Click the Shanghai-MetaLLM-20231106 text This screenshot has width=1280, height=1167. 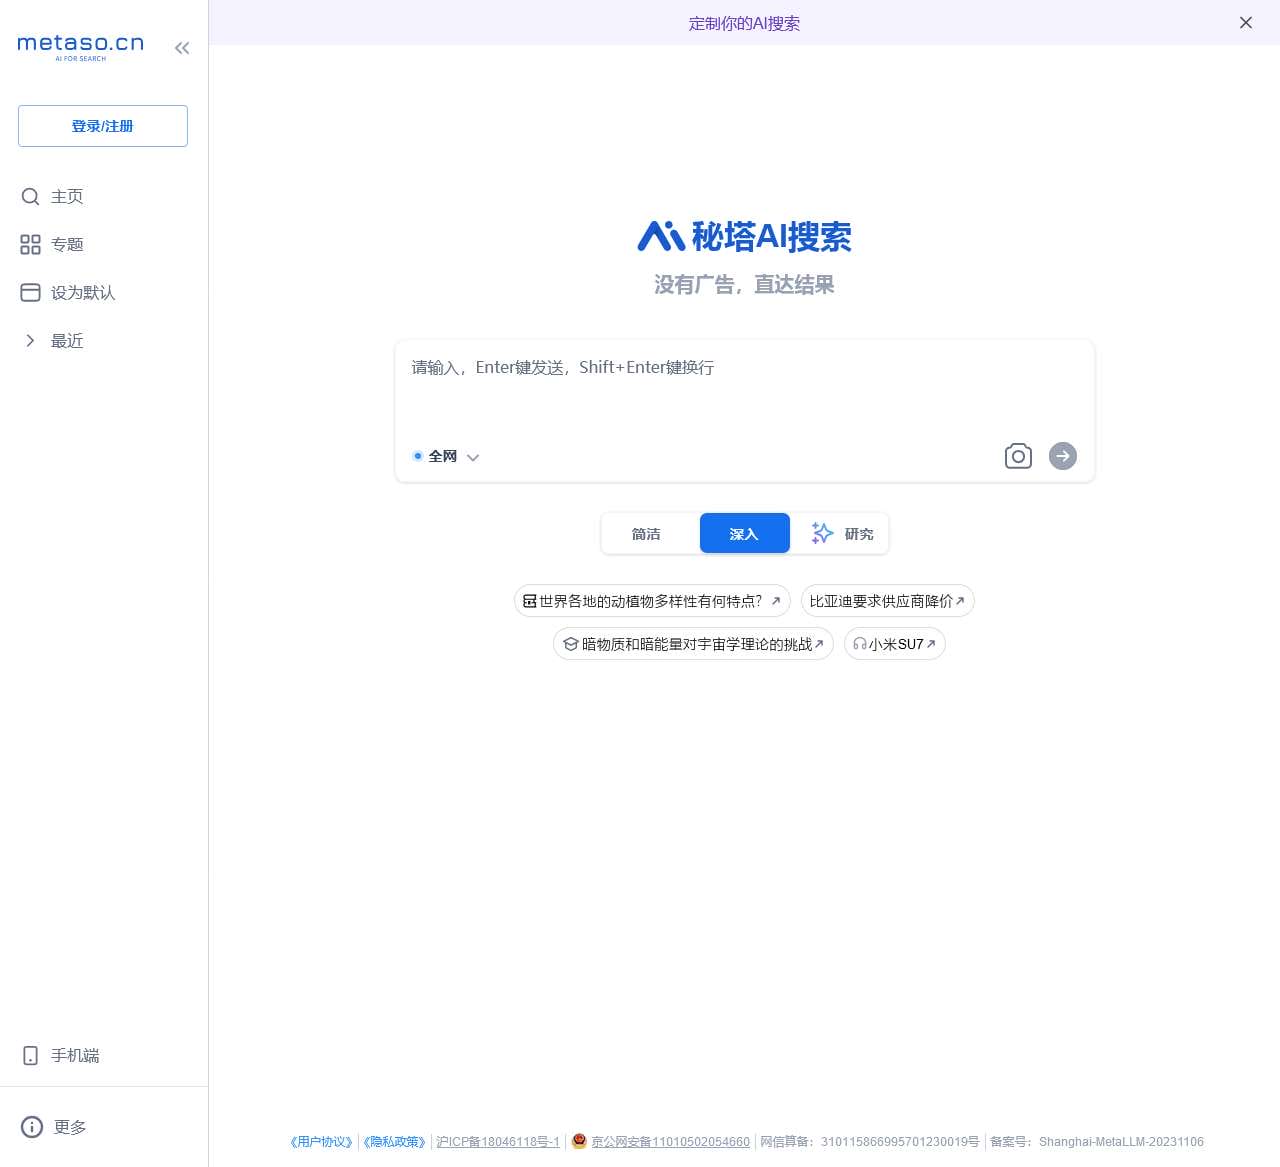pyautogui.click(x=1121, y=1142)
